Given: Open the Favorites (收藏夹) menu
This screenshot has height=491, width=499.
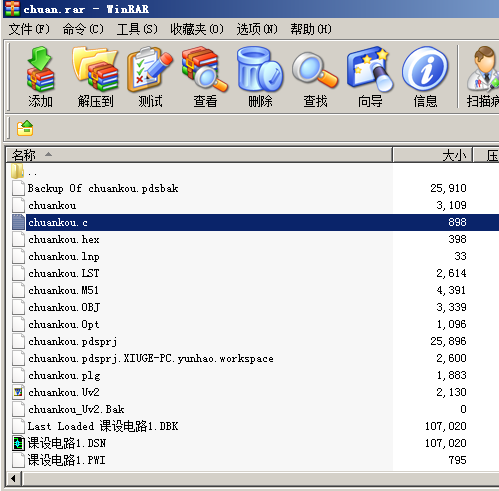Looking at the screenshot, I should [x=197, y=29].
